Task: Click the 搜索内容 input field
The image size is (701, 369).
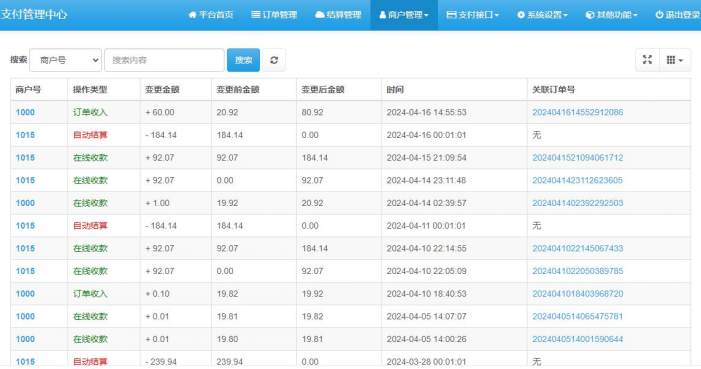Action: click(165, 60)
